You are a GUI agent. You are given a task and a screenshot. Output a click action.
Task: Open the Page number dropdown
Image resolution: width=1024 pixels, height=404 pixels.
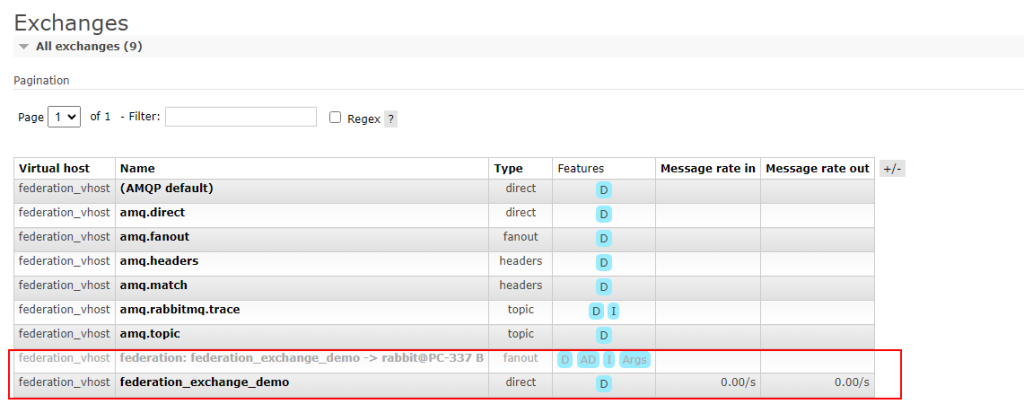(x=65, y=117)
